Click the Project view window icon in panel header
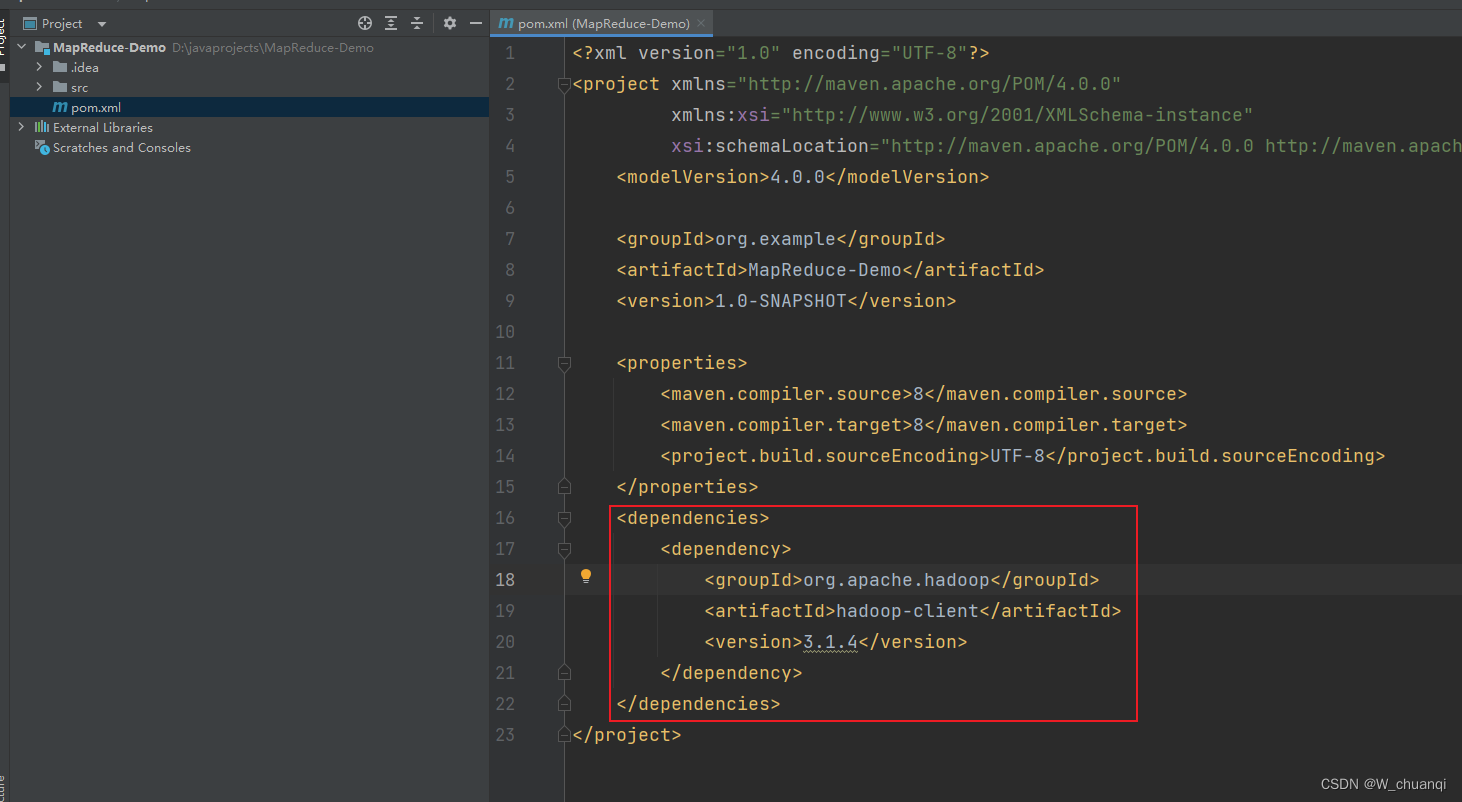The height and width of the screenshot is (802, 1462). [30, 23]
